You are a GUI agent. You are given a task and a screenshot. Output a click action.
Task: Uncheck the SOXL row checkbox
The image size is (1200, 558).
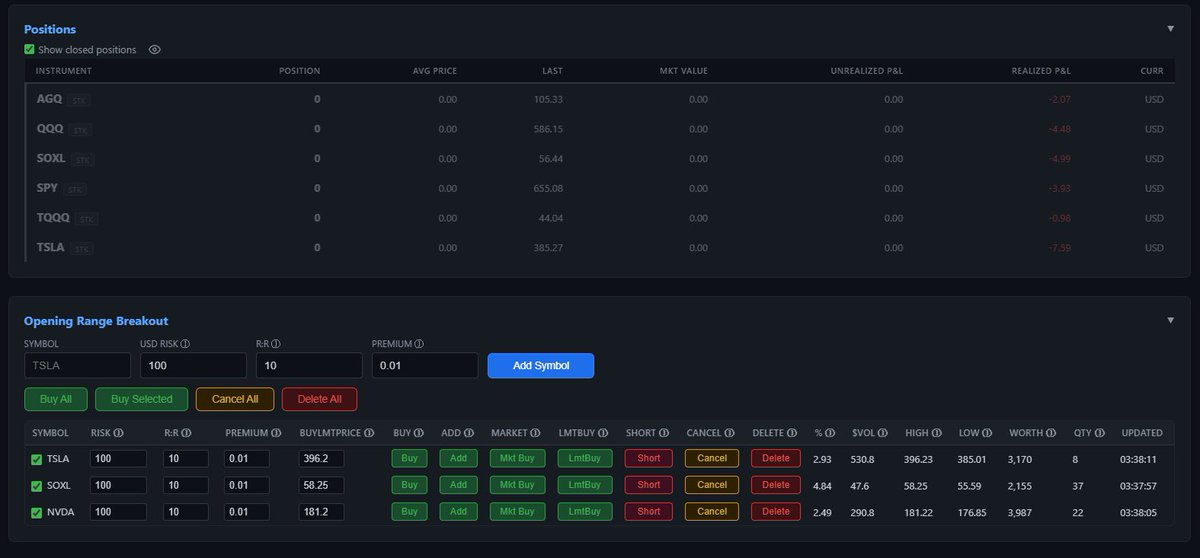pyautogui.click(x=37, y=485)
